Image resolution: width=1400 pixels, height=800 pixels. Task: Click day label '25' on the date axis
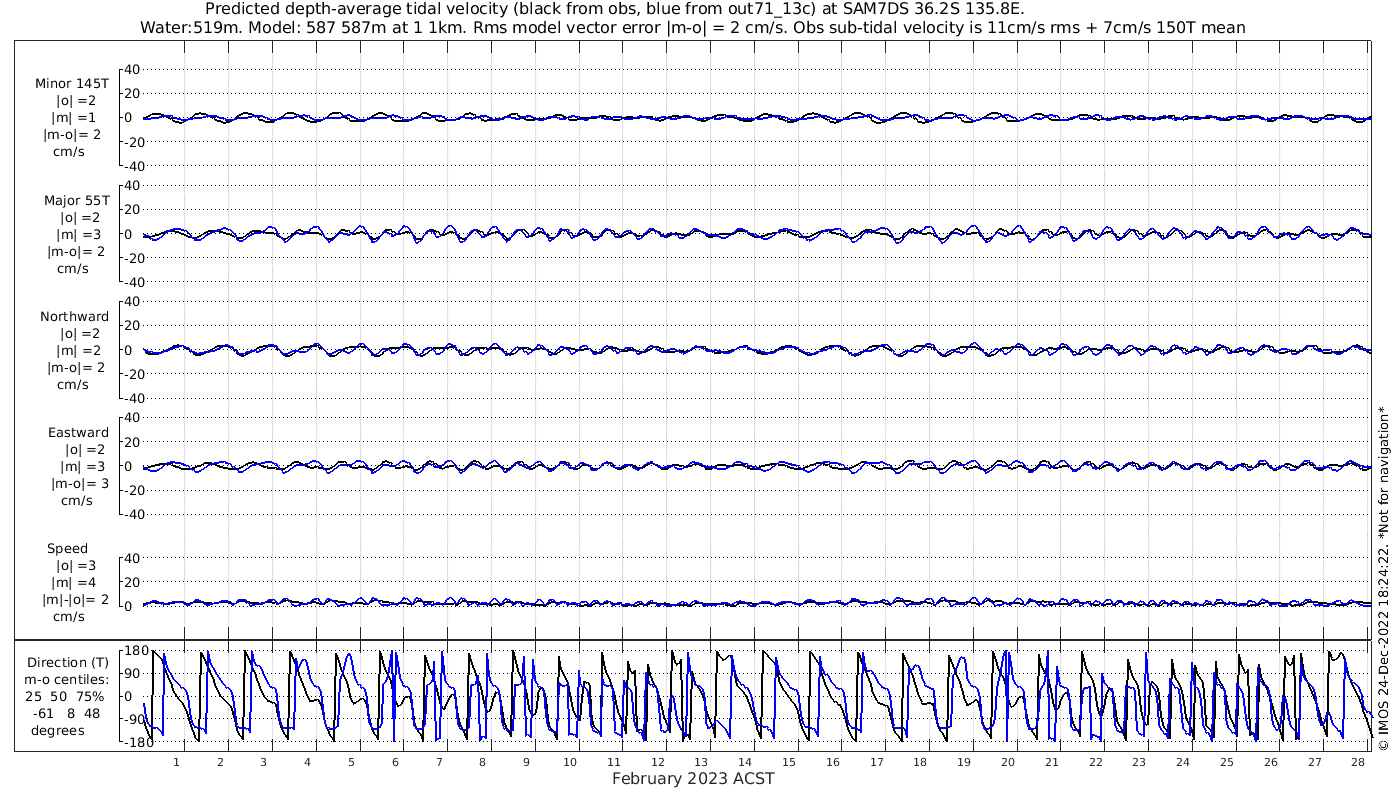click(x=1226, y=762)
